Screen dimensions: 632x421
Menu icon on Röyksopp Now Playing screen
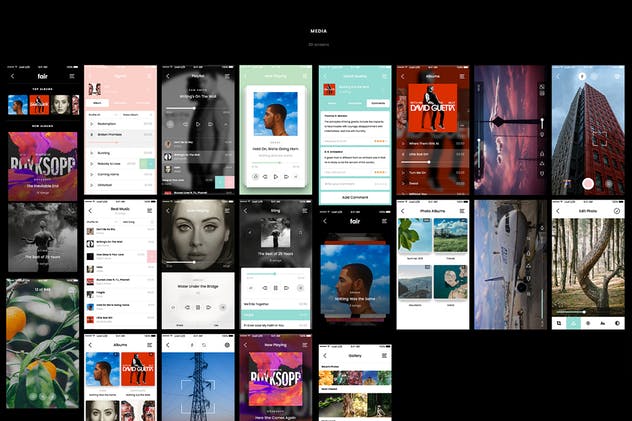(x=305, y=345)
